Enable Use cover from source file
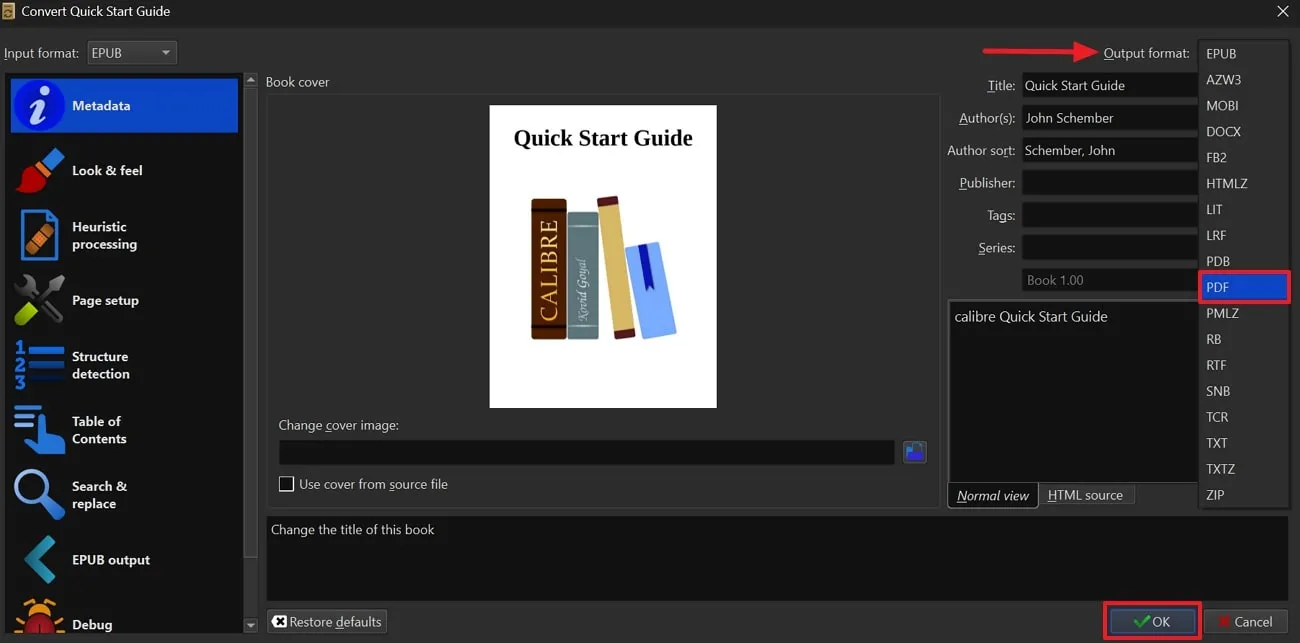Image resolution: width=1300 pixels, height=643 pixels. (x=287, y=483)
